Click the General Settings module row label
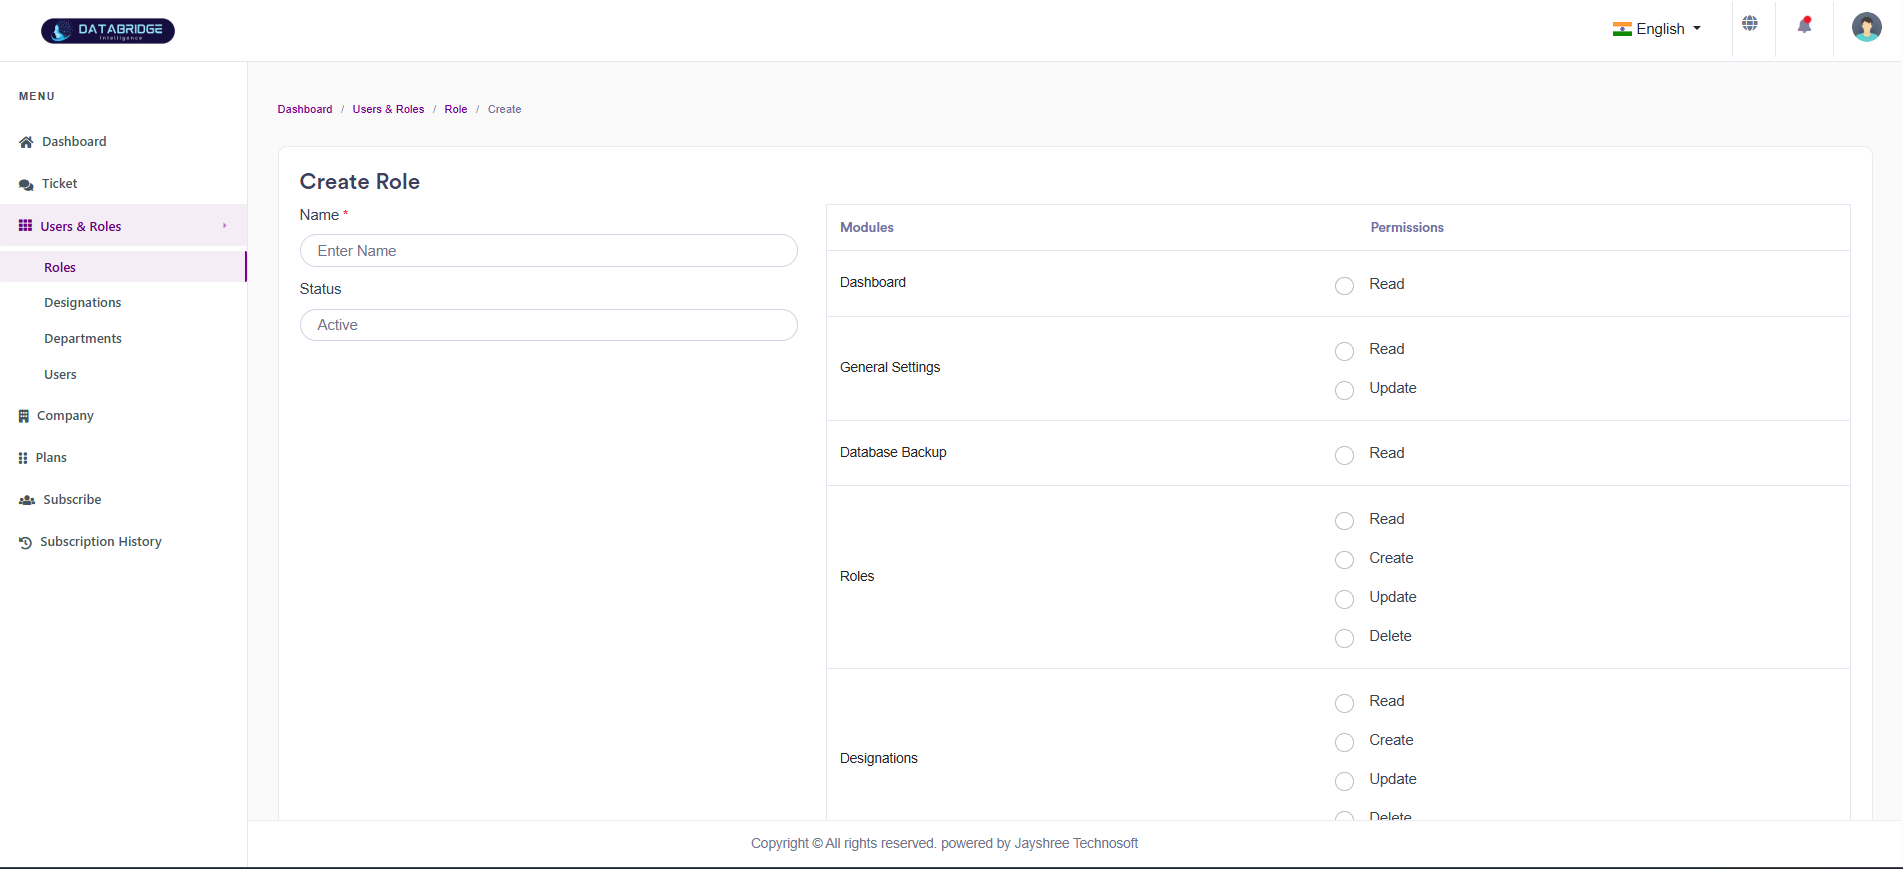The image size is (1903, 869). click(x=890, y=367)
